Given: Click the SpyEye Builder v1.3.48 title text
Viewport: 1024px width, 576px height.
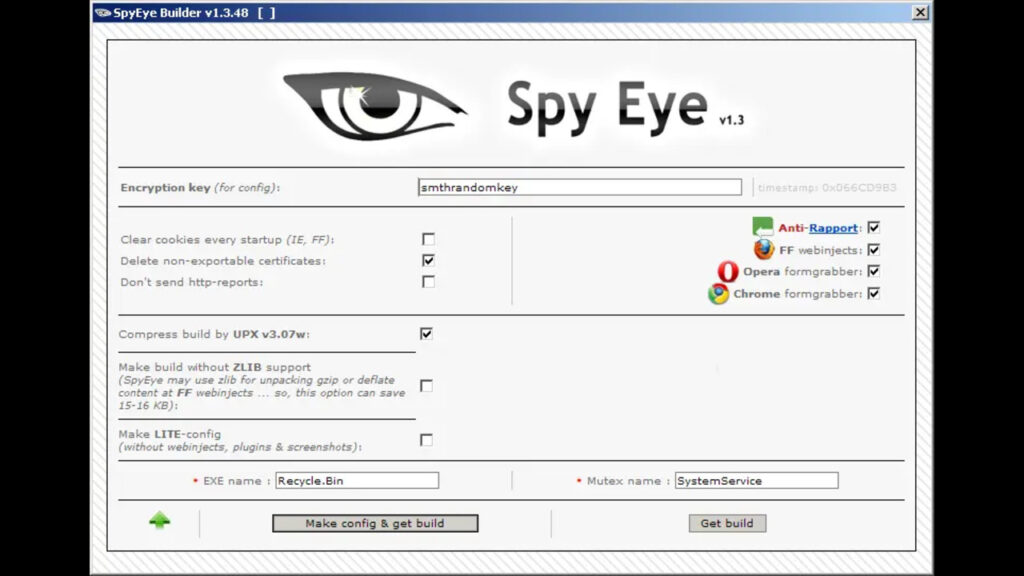Looking at the screenshot, I should pyautogui.click(x=180, y=12).
